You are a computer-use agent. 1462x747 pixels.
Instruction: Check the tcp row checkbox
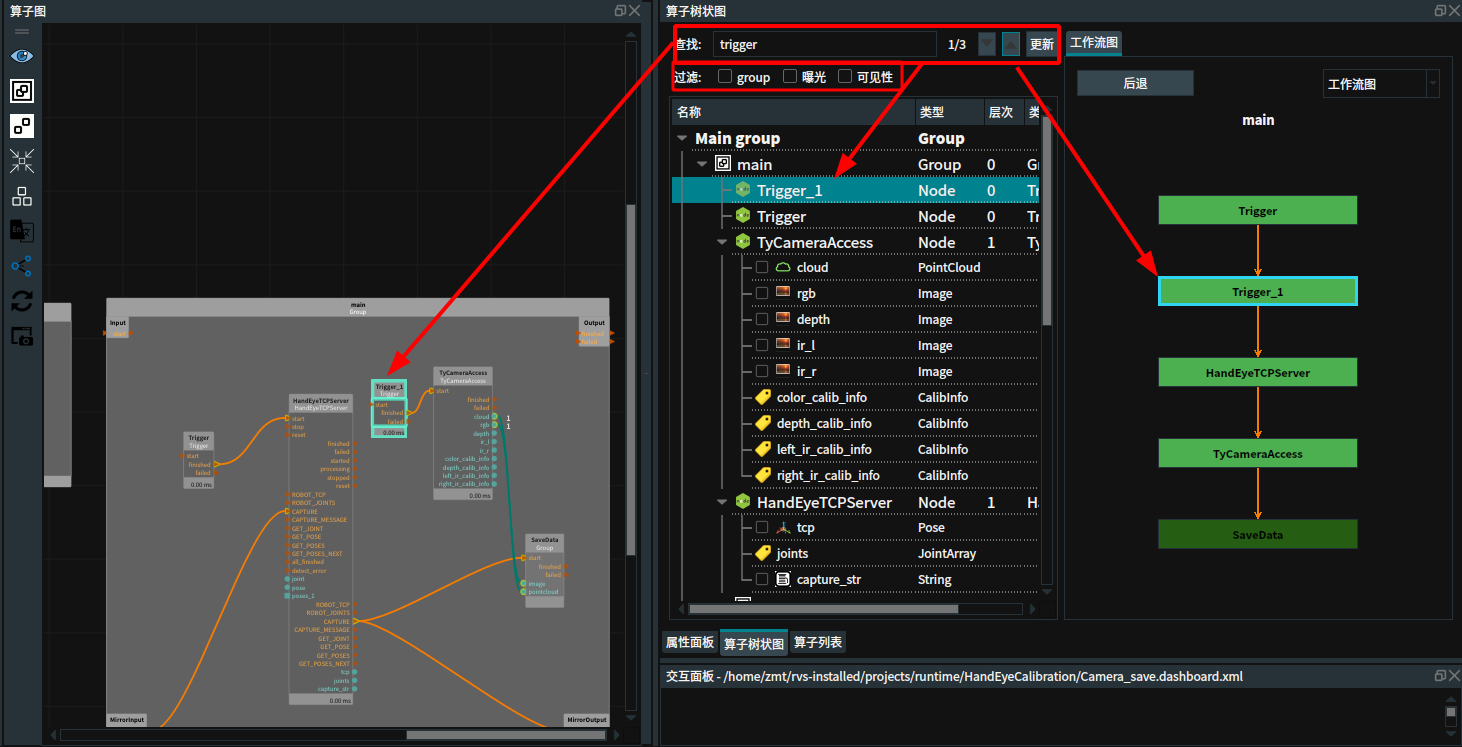[762, 528]
